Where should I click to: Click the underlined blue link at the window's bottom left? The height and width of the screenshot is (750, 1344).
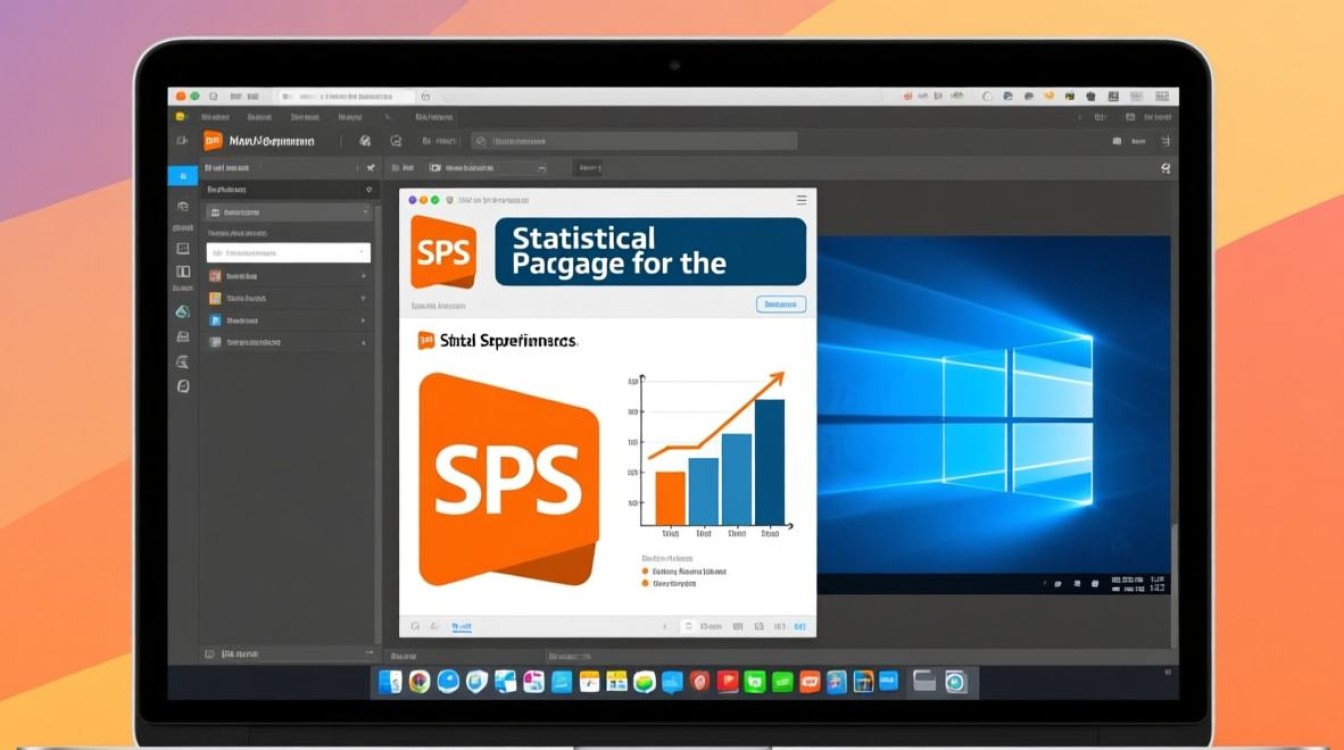pyautogui.click(x=461, y=625)
